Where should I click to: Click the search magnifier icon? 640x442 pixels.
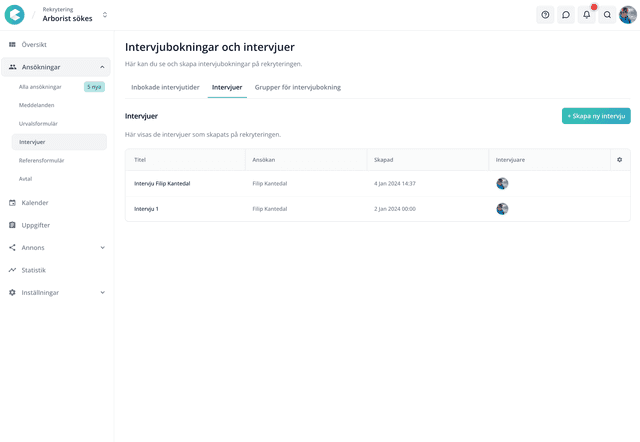[607, 15]
